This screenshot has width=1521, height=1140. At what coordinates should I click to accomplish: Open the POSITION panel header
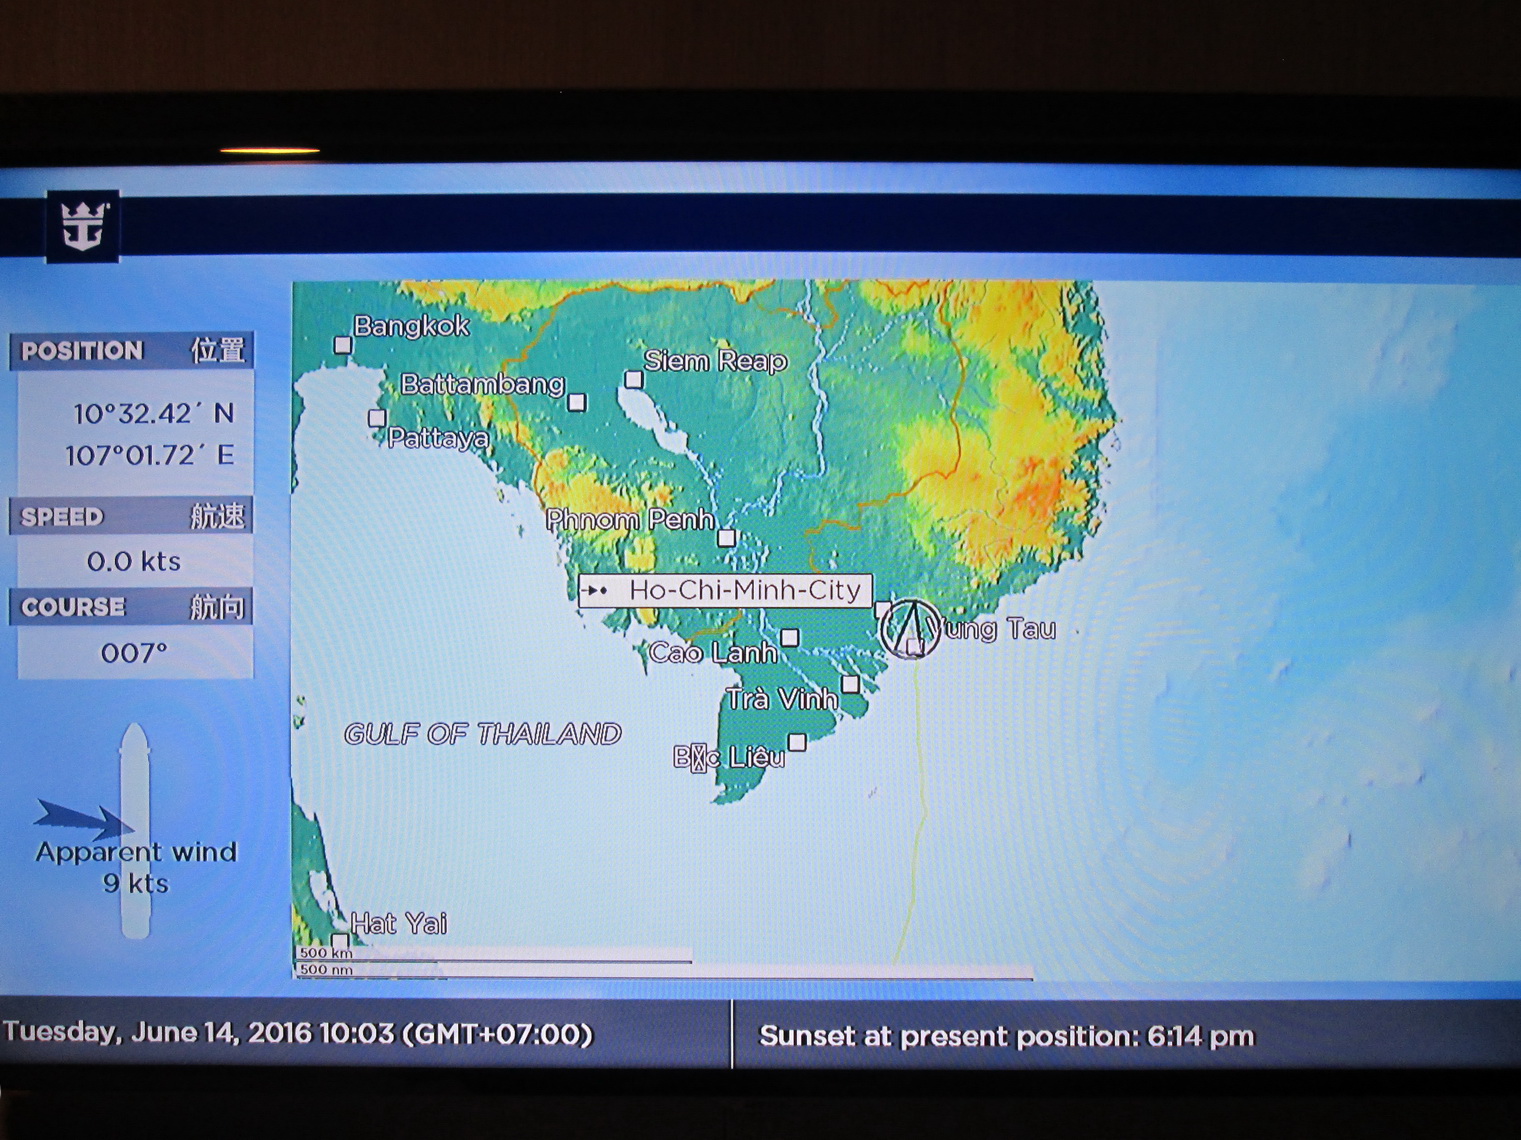pyautogui.click(x=132, y=351)
